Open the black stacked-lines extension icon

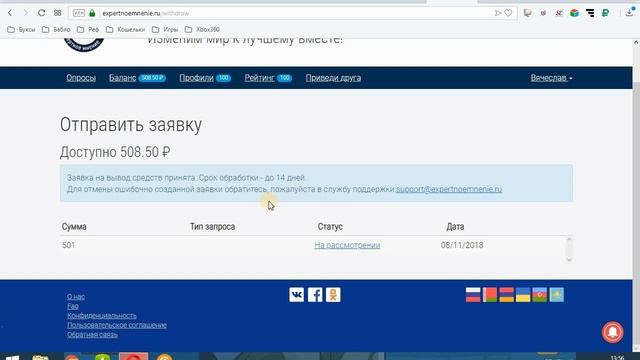[x=590, y=13]
